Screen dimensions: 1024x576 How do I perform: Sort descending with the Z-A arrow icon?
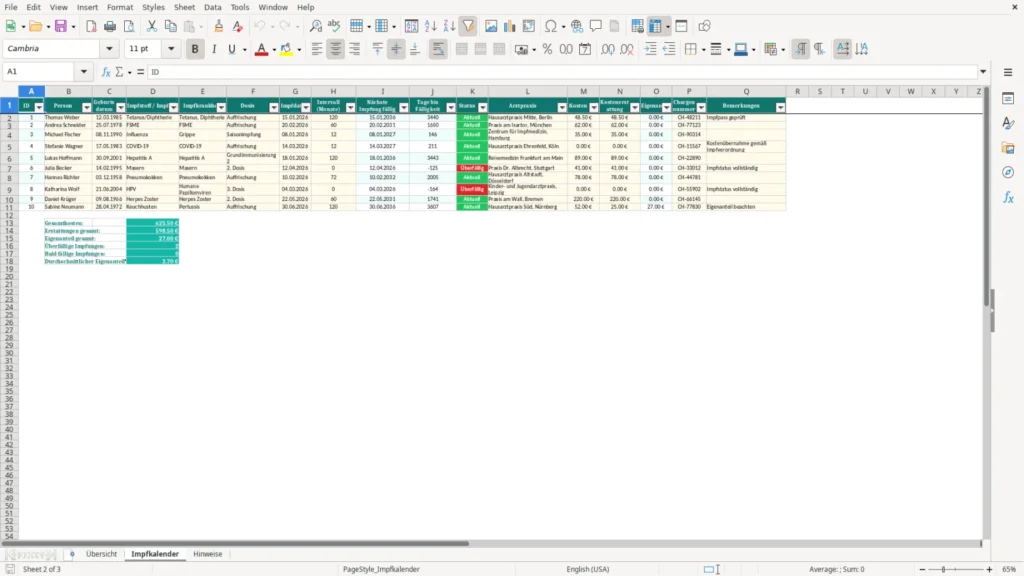[x=449, y=26]
